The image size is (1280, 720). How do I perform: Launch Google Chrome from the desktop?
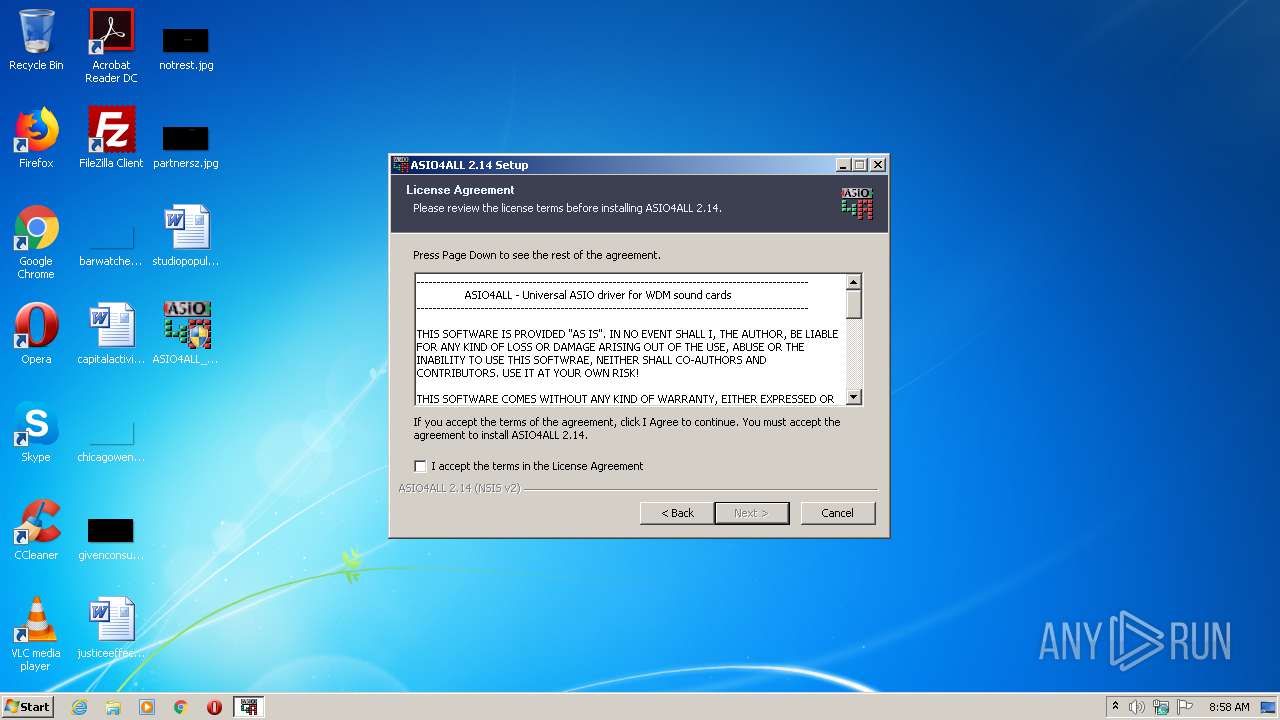(x=36, y=242)
